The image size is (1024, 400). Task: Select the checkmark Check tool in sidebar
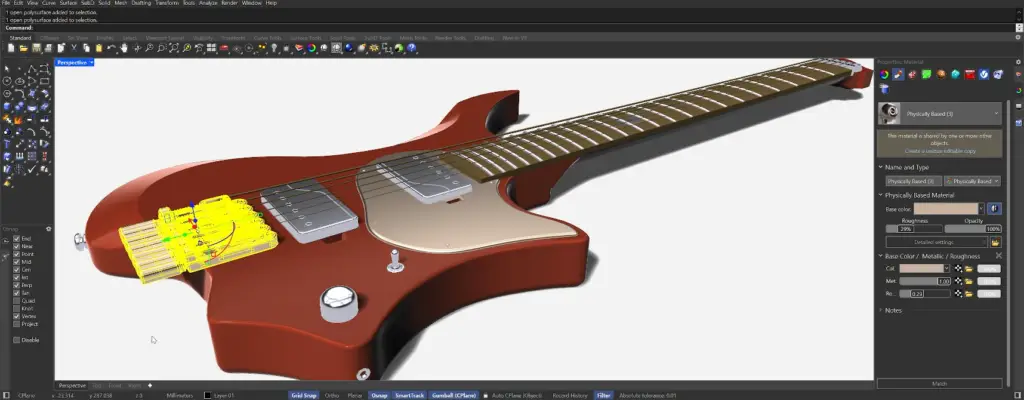(x=32, y=169)
